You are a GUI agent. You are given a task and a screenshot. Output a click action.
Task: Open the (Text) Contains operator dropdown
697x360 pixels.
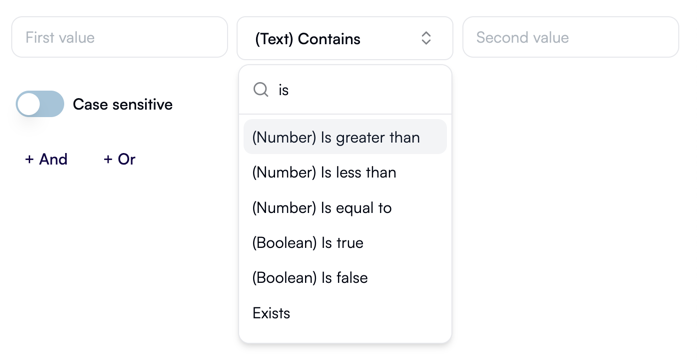tap(345, 38)
